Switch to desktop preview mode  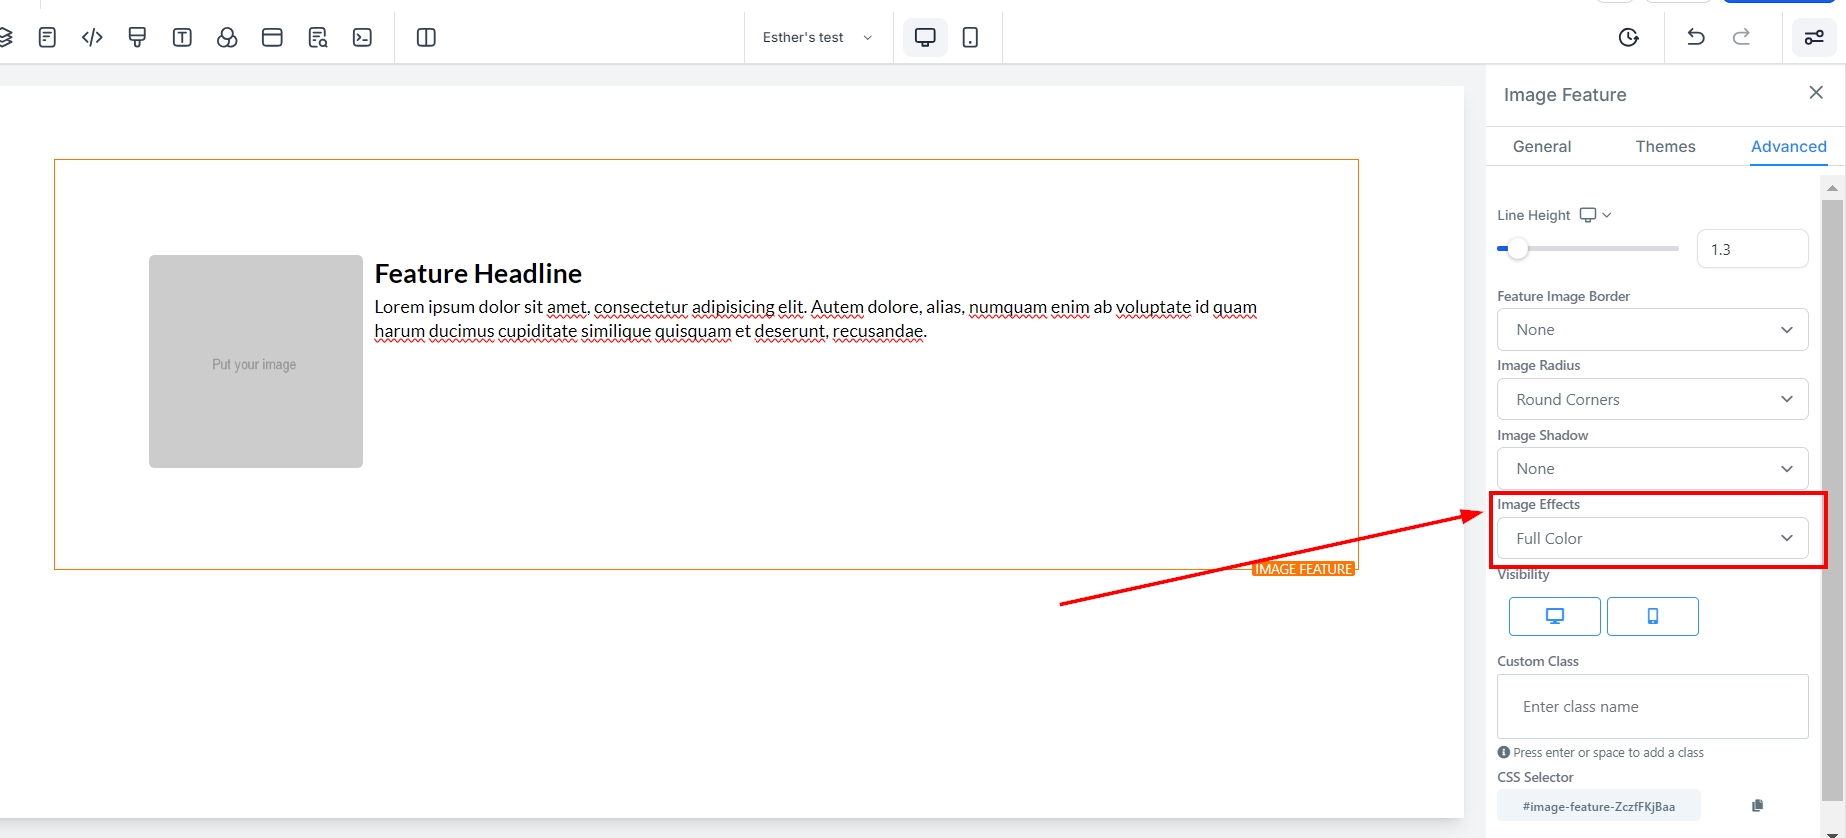point(925,38)
